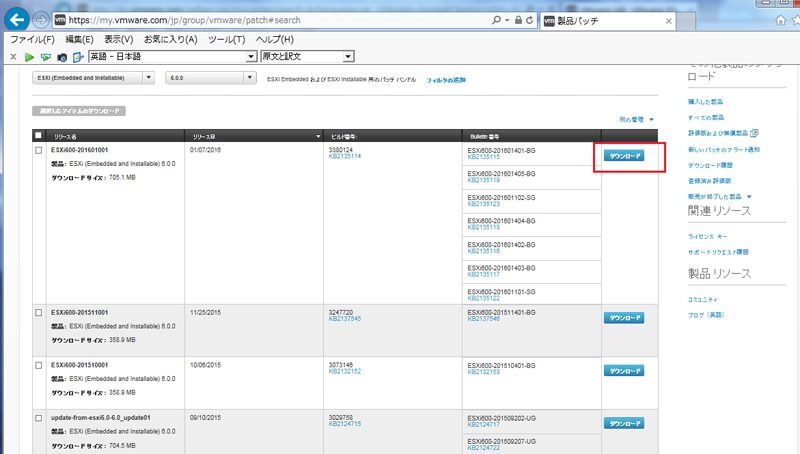Screen dimensions: 800x454
Task: Select ESXi600-201601404-BG bulletin text
Action: click(501, 221)
